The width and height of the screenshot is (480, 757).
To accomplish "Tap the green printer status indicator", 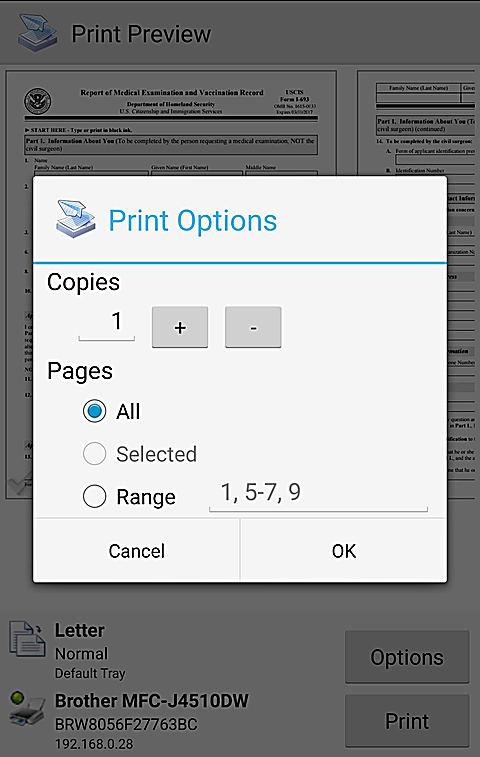I will pos(17,697).
